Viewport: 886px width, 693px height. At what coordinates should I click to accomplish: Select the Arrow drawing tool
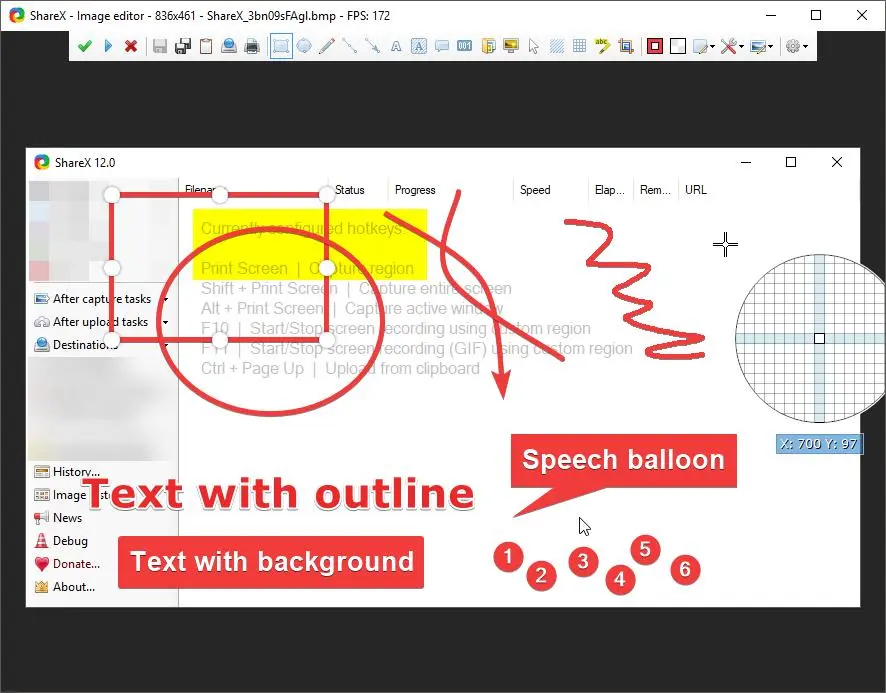(x=372, y=46)
